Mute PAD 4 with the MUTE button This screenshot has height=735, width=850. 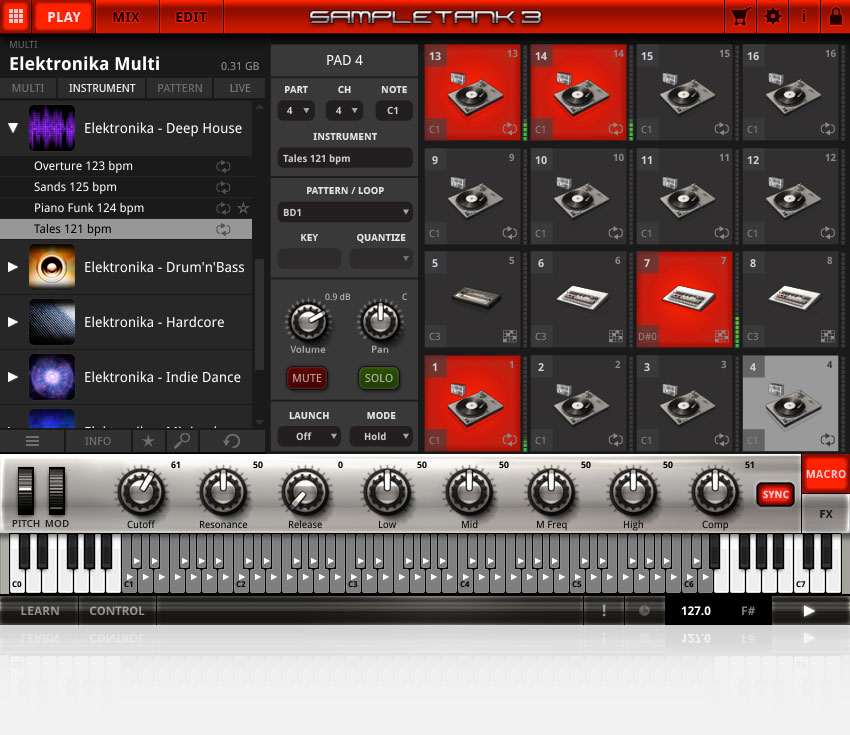(307, 378)
